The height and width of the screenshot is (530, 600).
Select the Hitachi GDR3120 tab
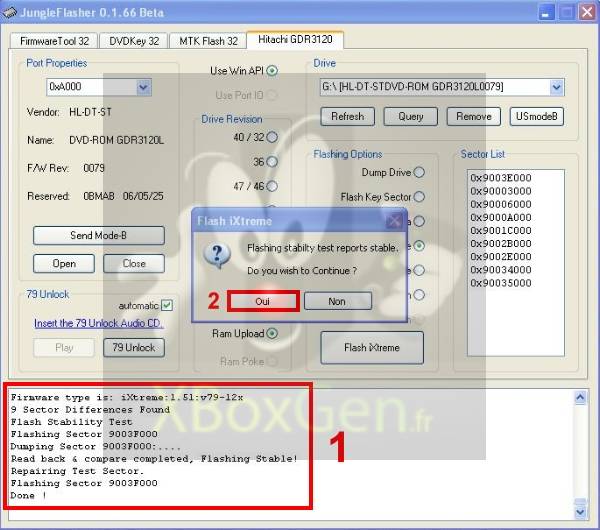tap(295, 39)
